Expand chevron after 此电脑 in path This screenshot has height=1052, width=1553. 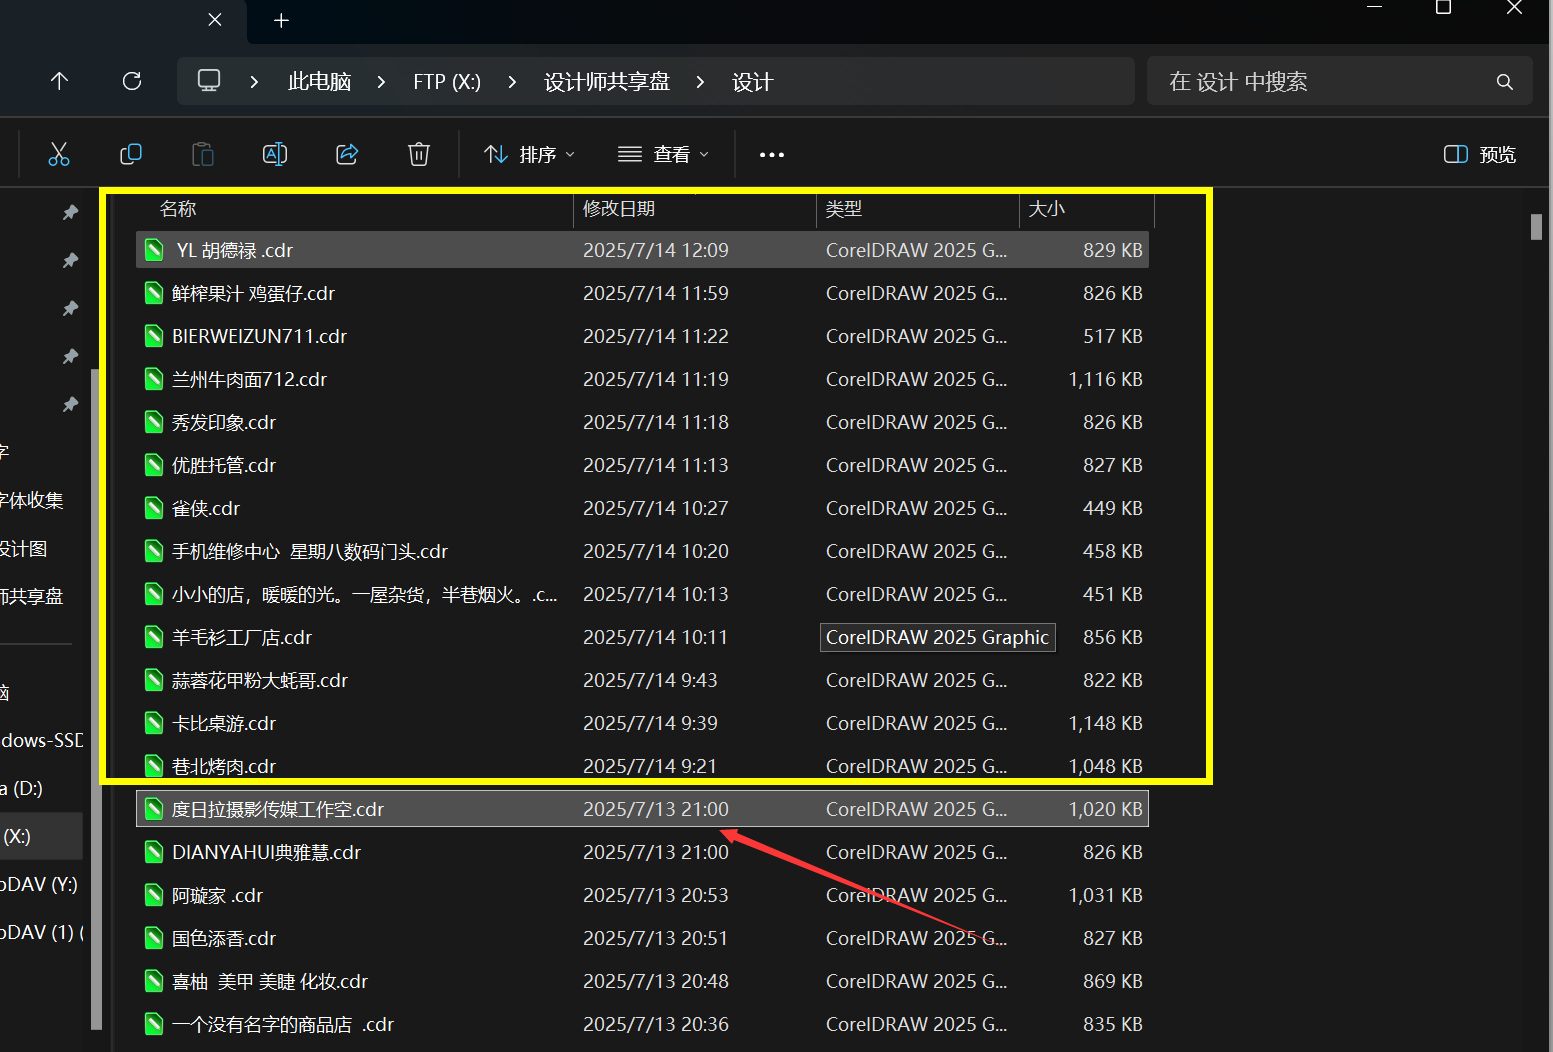click(381, 82)
